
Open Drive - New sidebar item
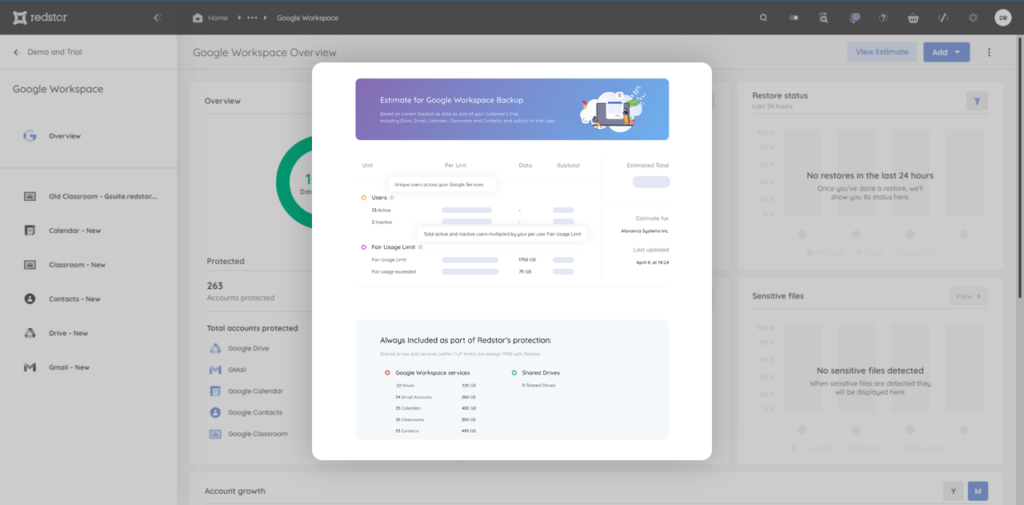tap(68, 333)
